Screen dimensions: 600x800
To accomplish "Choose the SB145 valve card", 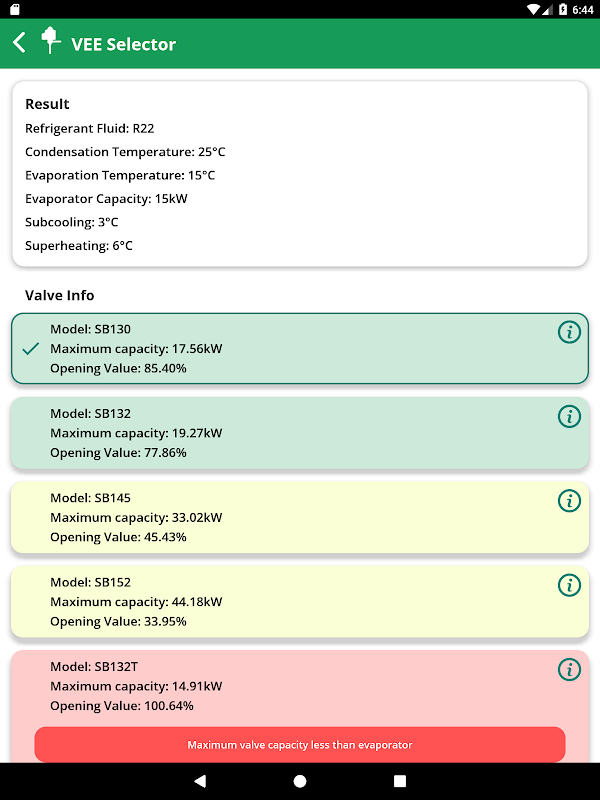I will pyautogui.click(x=300, y=517).
